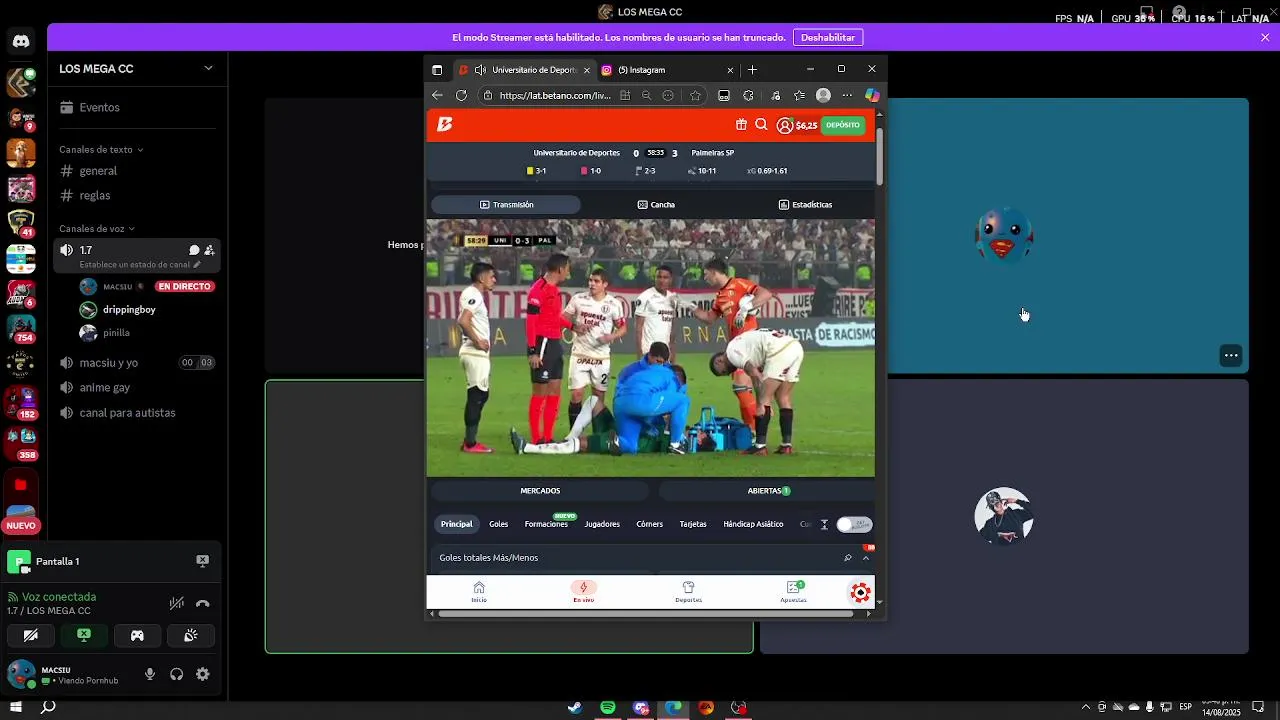The image size is (1280, 720).
Task: Open Windows taskbar search
Action: (x=48, y=707)
